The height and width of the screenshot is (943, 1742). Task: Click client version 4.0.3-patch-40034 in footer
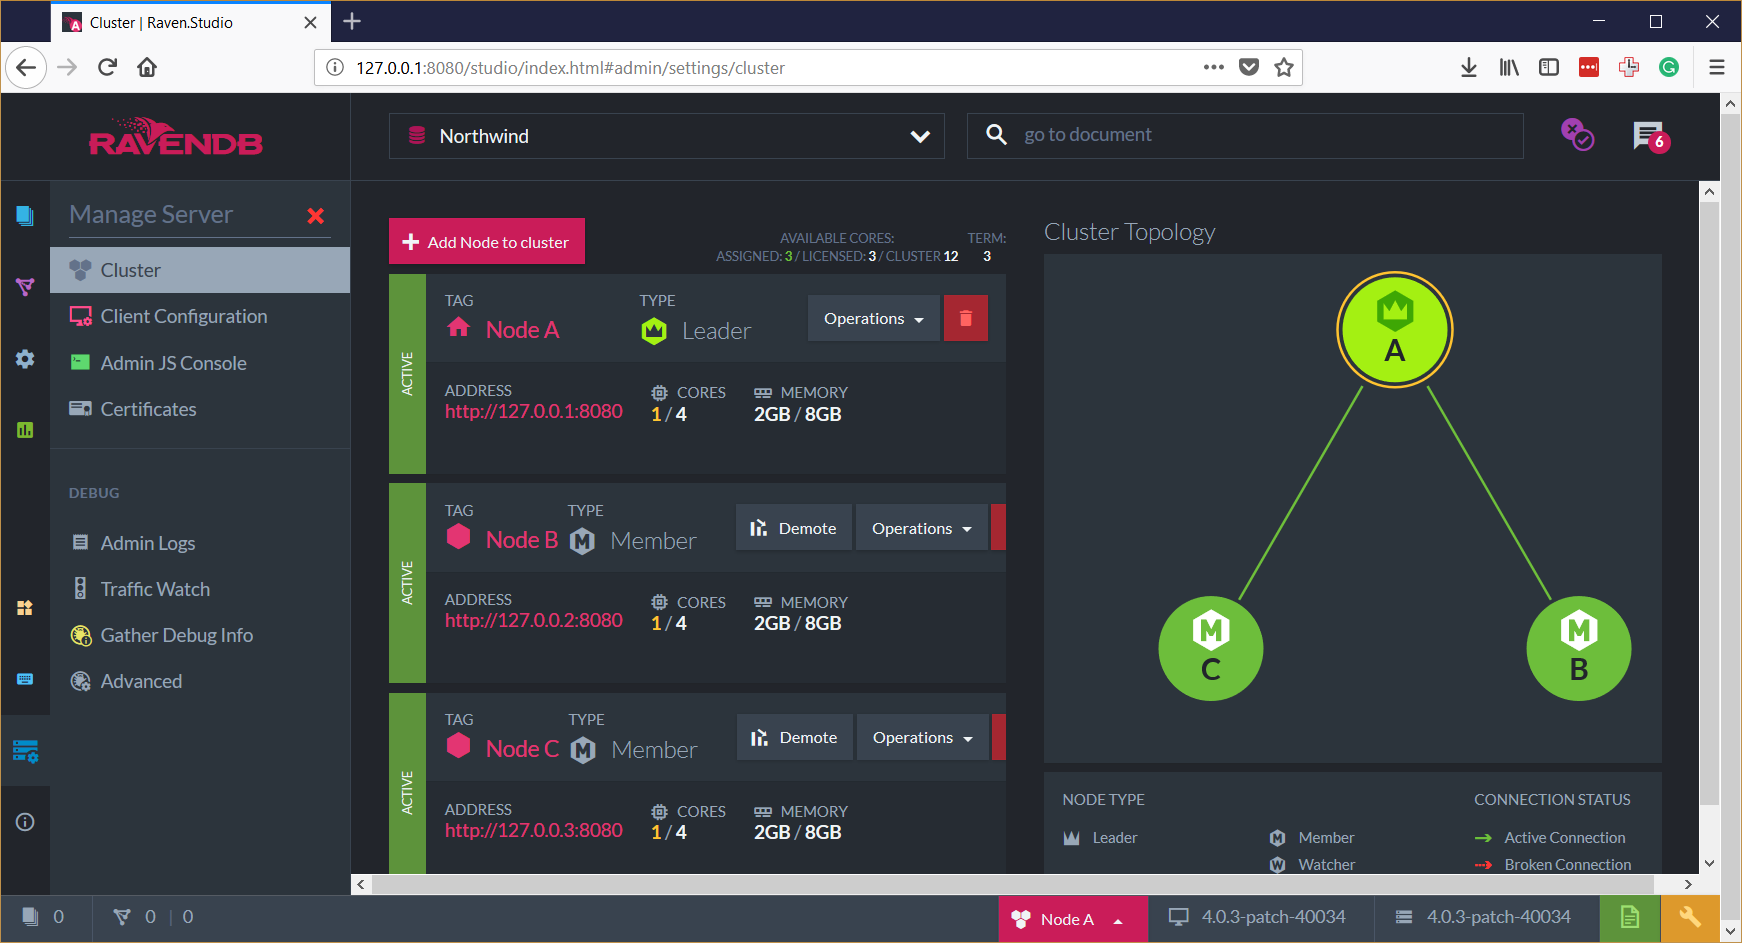click(1257, 917)
